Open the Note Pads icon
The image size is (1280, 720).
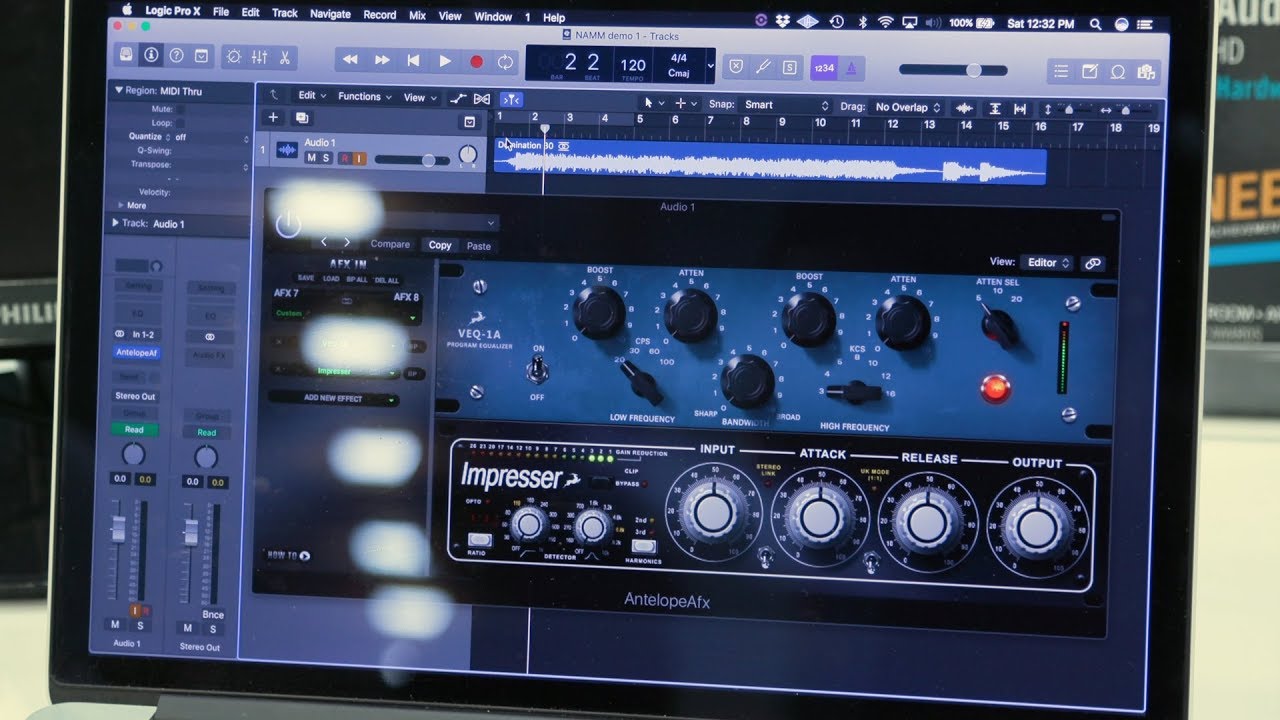tap(1090, 72)
